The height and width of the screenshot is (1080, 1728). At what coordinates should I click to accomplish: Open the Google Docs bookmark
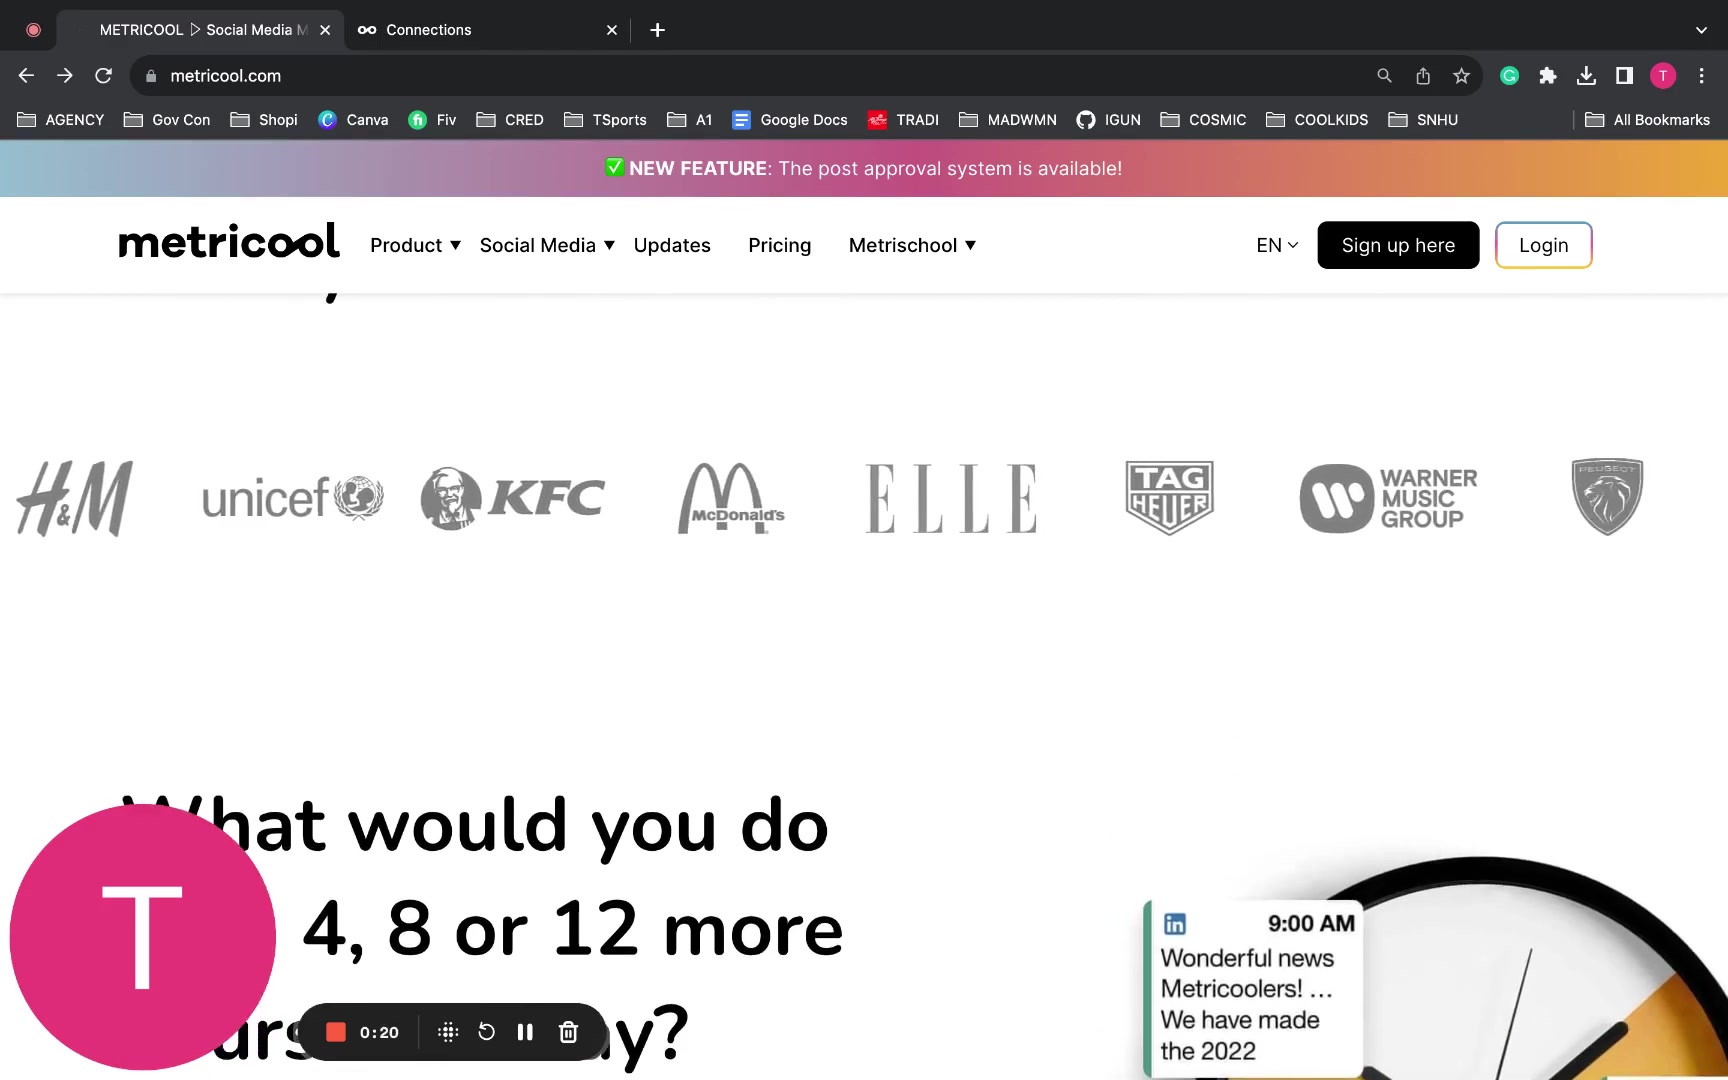coord(790,120)
